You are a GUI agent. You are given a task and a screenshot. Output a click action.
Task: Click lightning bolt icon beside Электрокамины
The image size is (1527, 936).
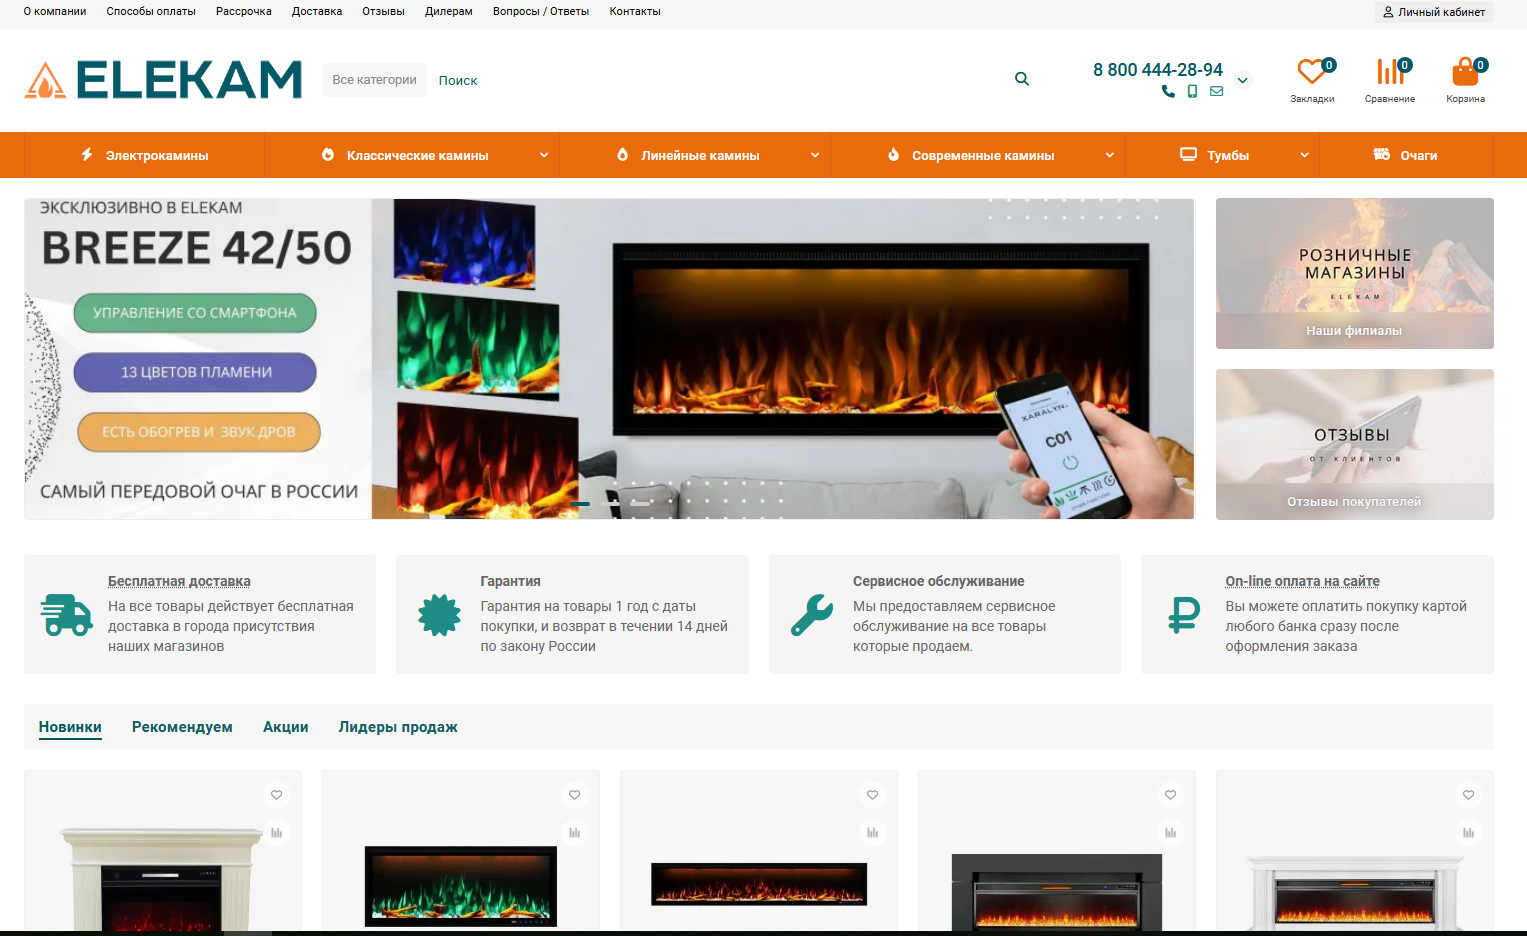coord(87,155)
